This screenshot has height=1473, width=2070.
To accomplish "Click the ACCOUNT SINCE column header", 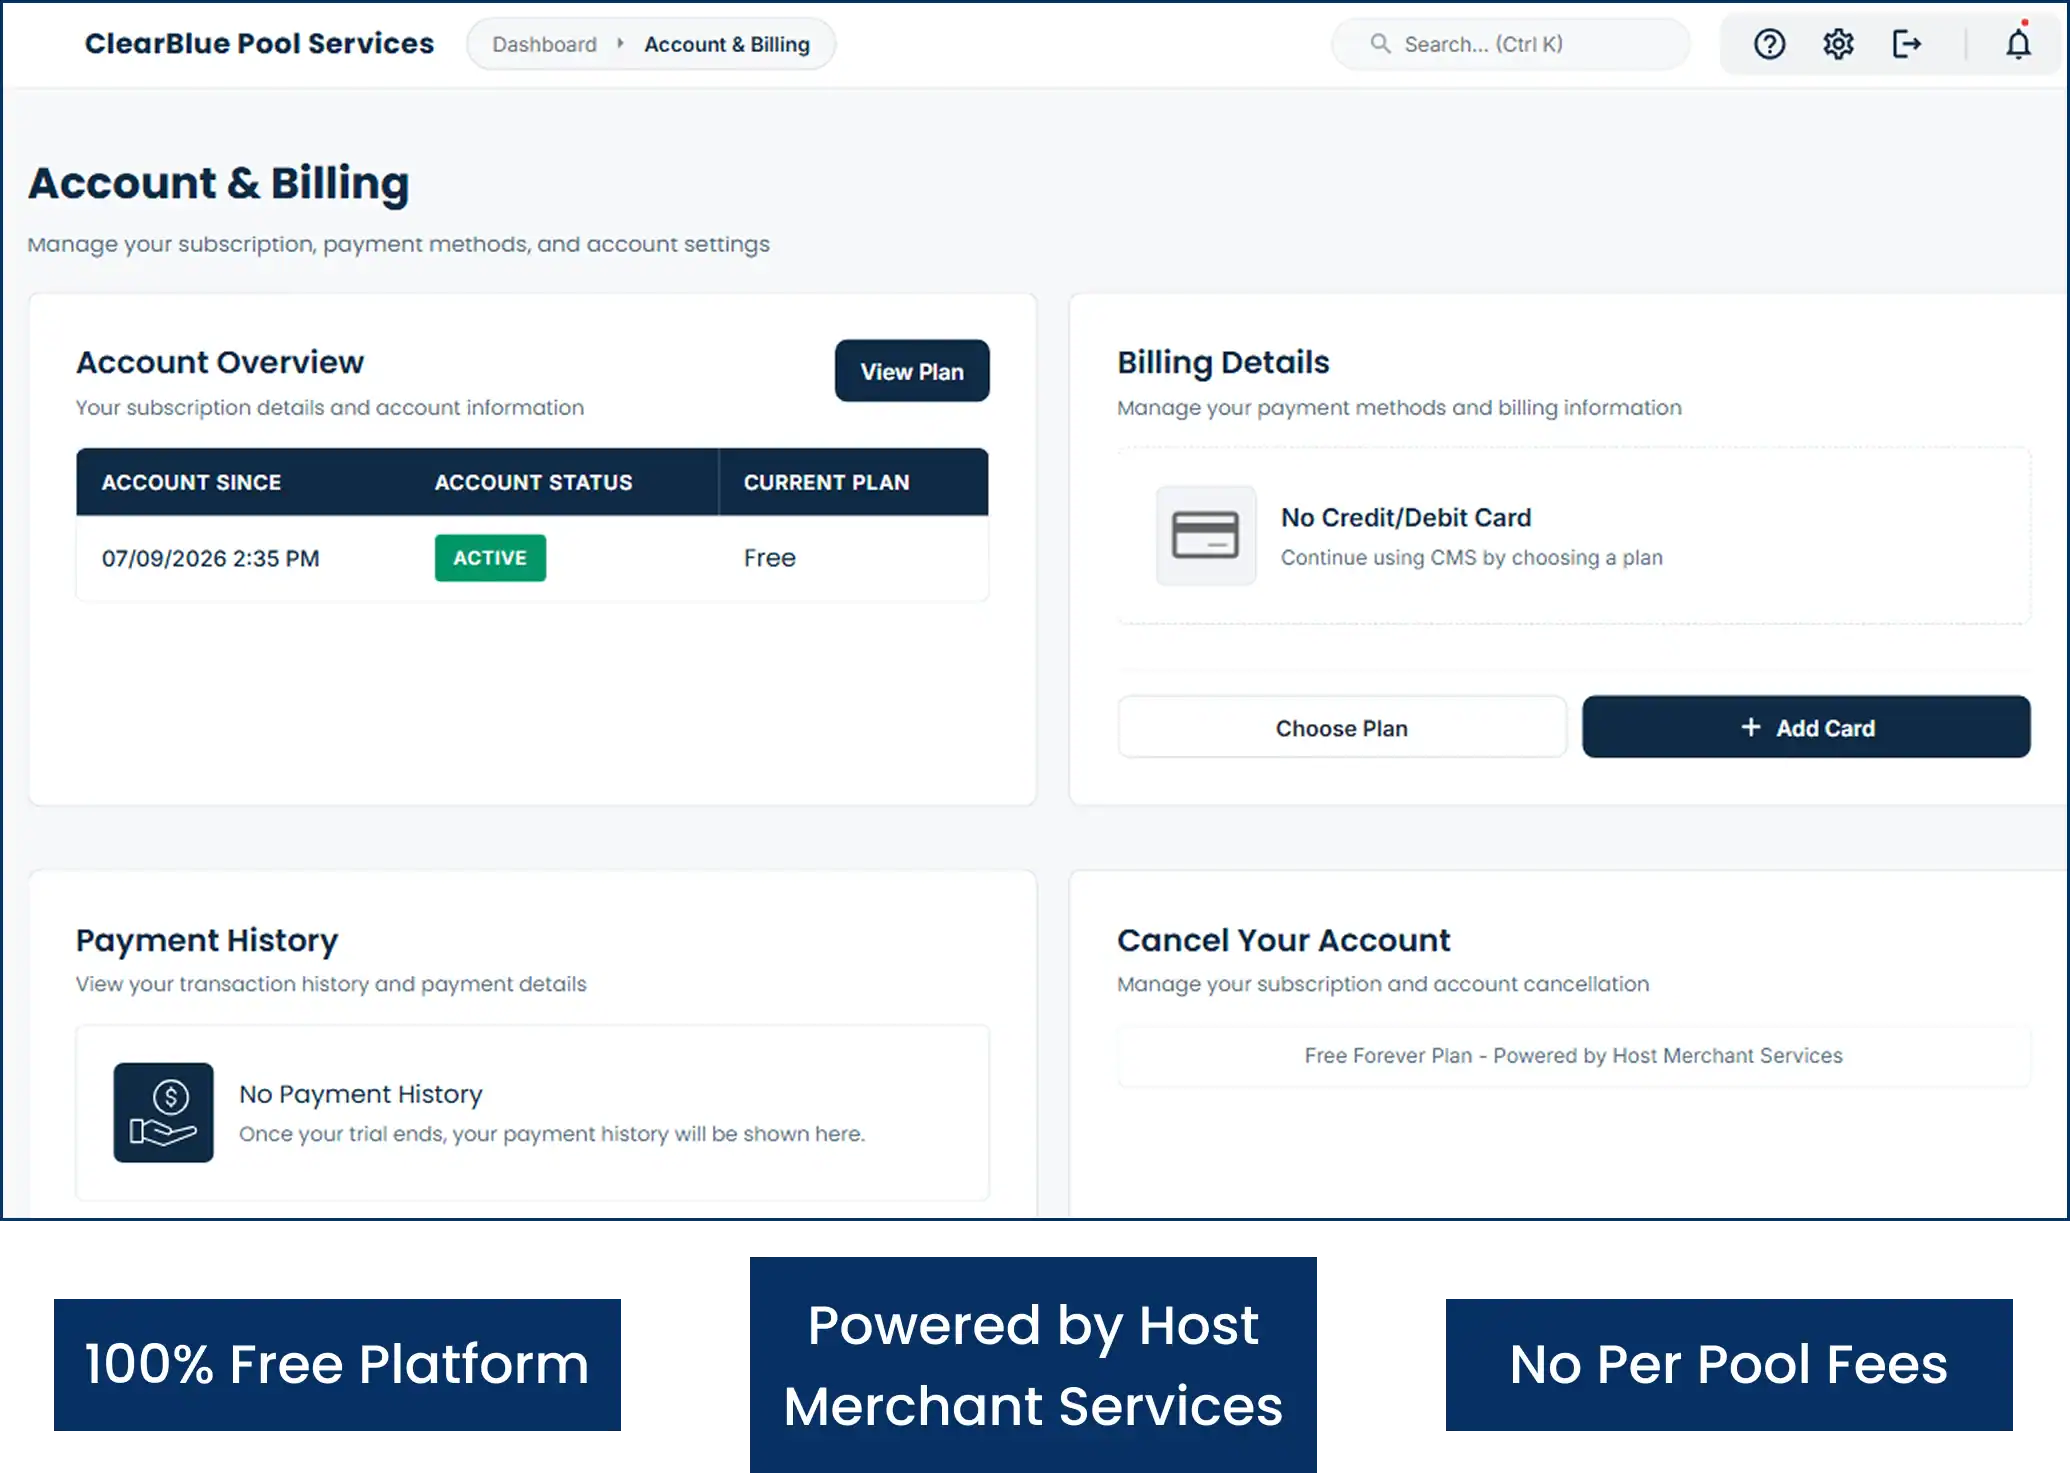I will click(191, 482).
